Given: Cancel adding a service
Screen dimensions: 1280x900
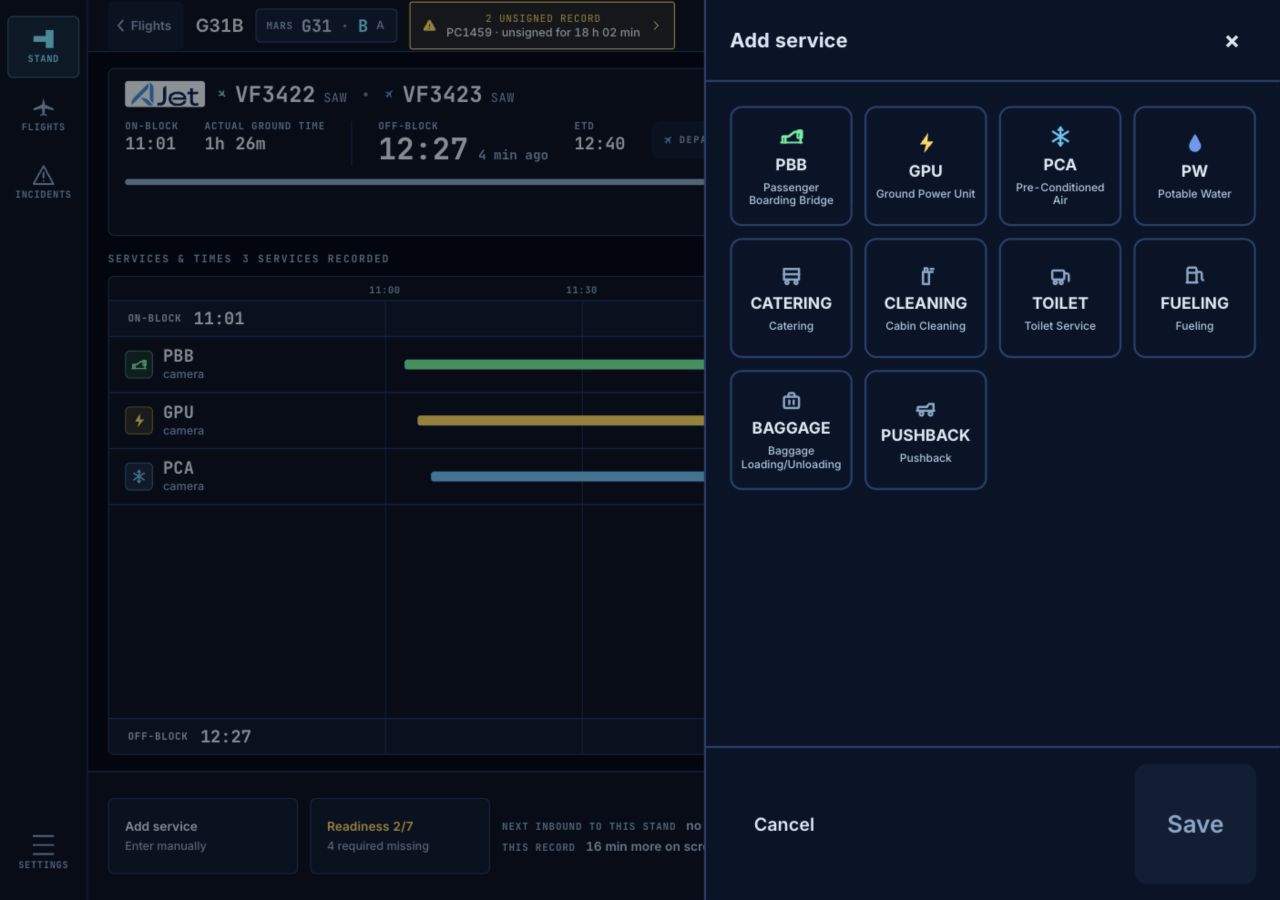Looking at the screenshot, I should tap(784, 824).
